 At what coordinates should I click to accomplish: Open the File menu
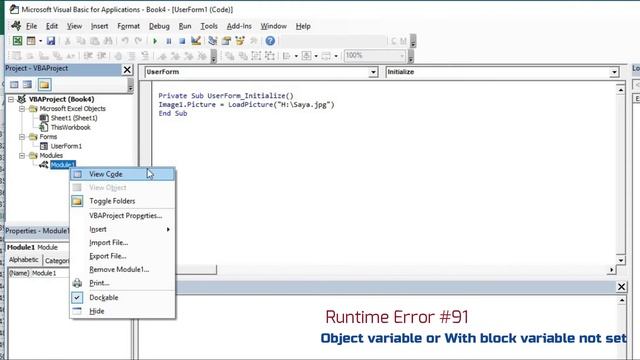(31, 26)
